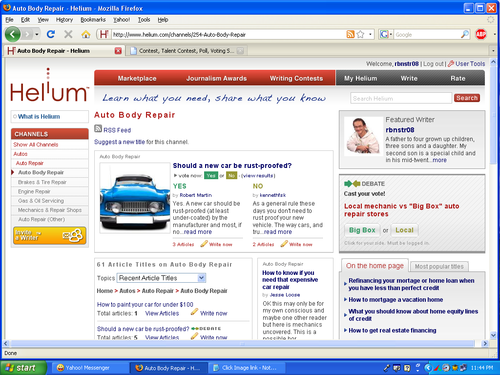Open the Adblock Plus ABP icon
Screen dimensions: 500x375
click(x=481, y=34)
